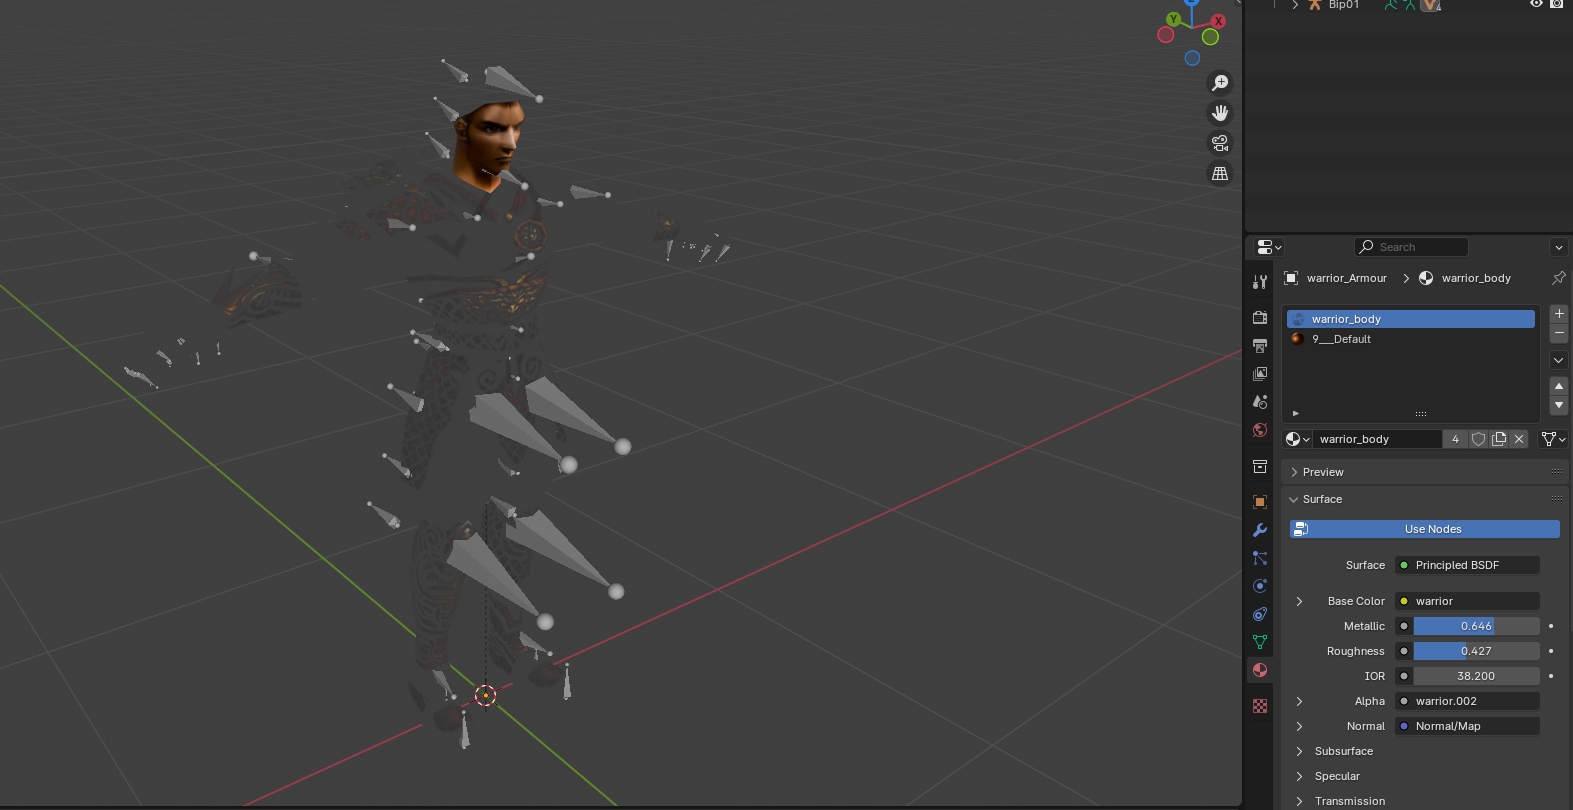This screenshot has height=810, width=1573.
Task: Open the Modifiers properties tab
Action: point(1260,530)
